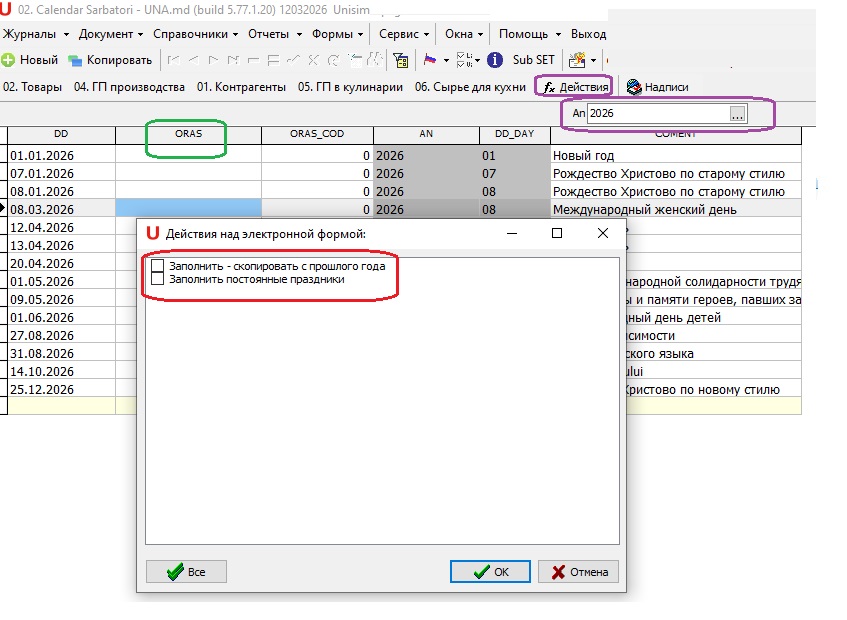The width and height of the screenshot is (847, 620).
Task: Open the year picker ellipsis button
Action: coord(737,113)
